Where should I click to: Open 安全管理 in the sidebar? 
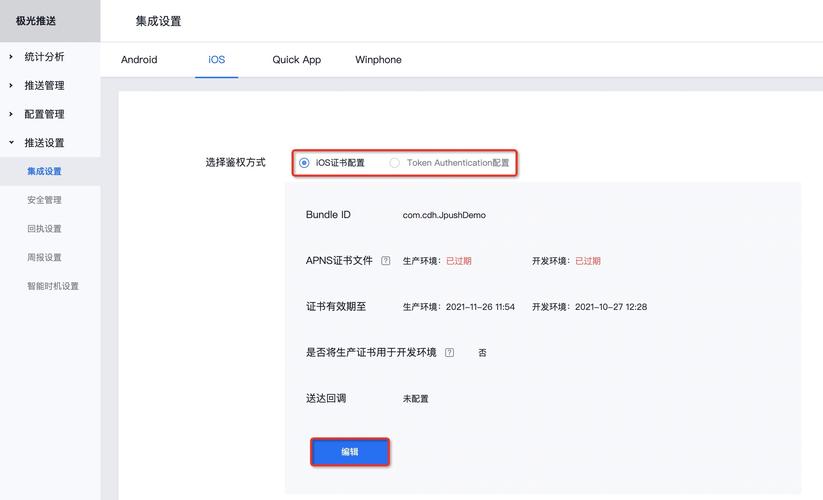point(44,200)
